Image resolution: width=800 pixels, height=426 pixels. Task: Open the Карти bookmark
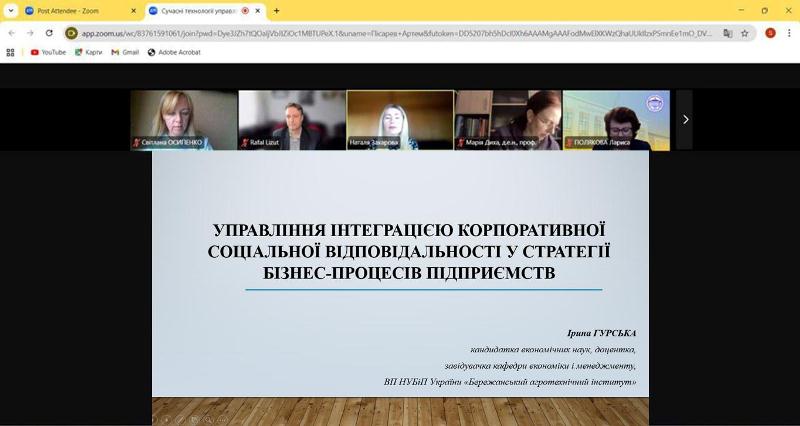click(88, 52)
